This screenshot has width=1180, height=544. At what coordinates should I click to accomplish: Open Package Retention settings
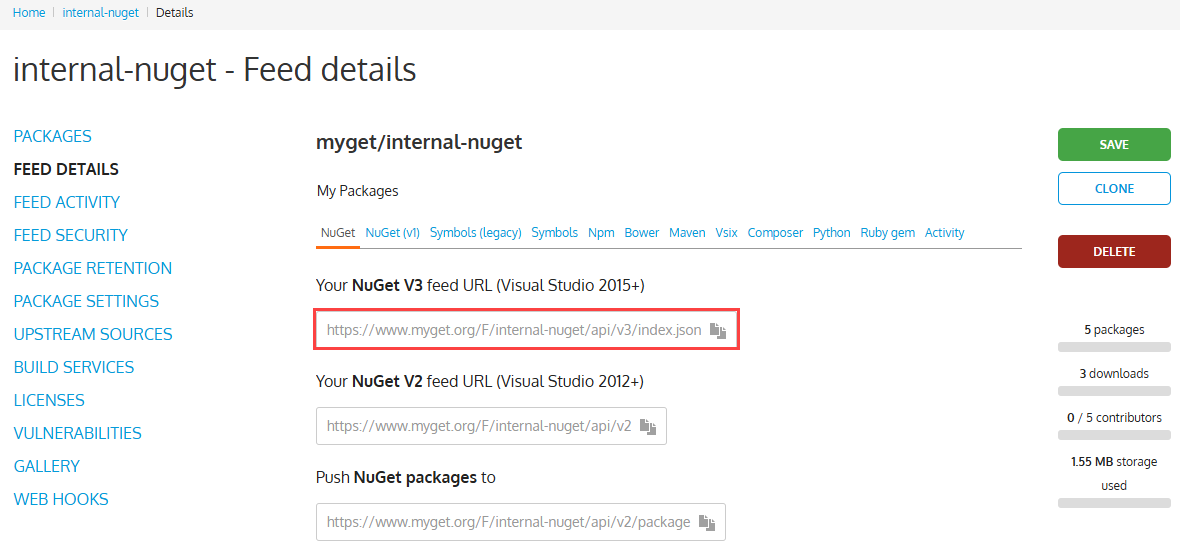pos(93,269)
